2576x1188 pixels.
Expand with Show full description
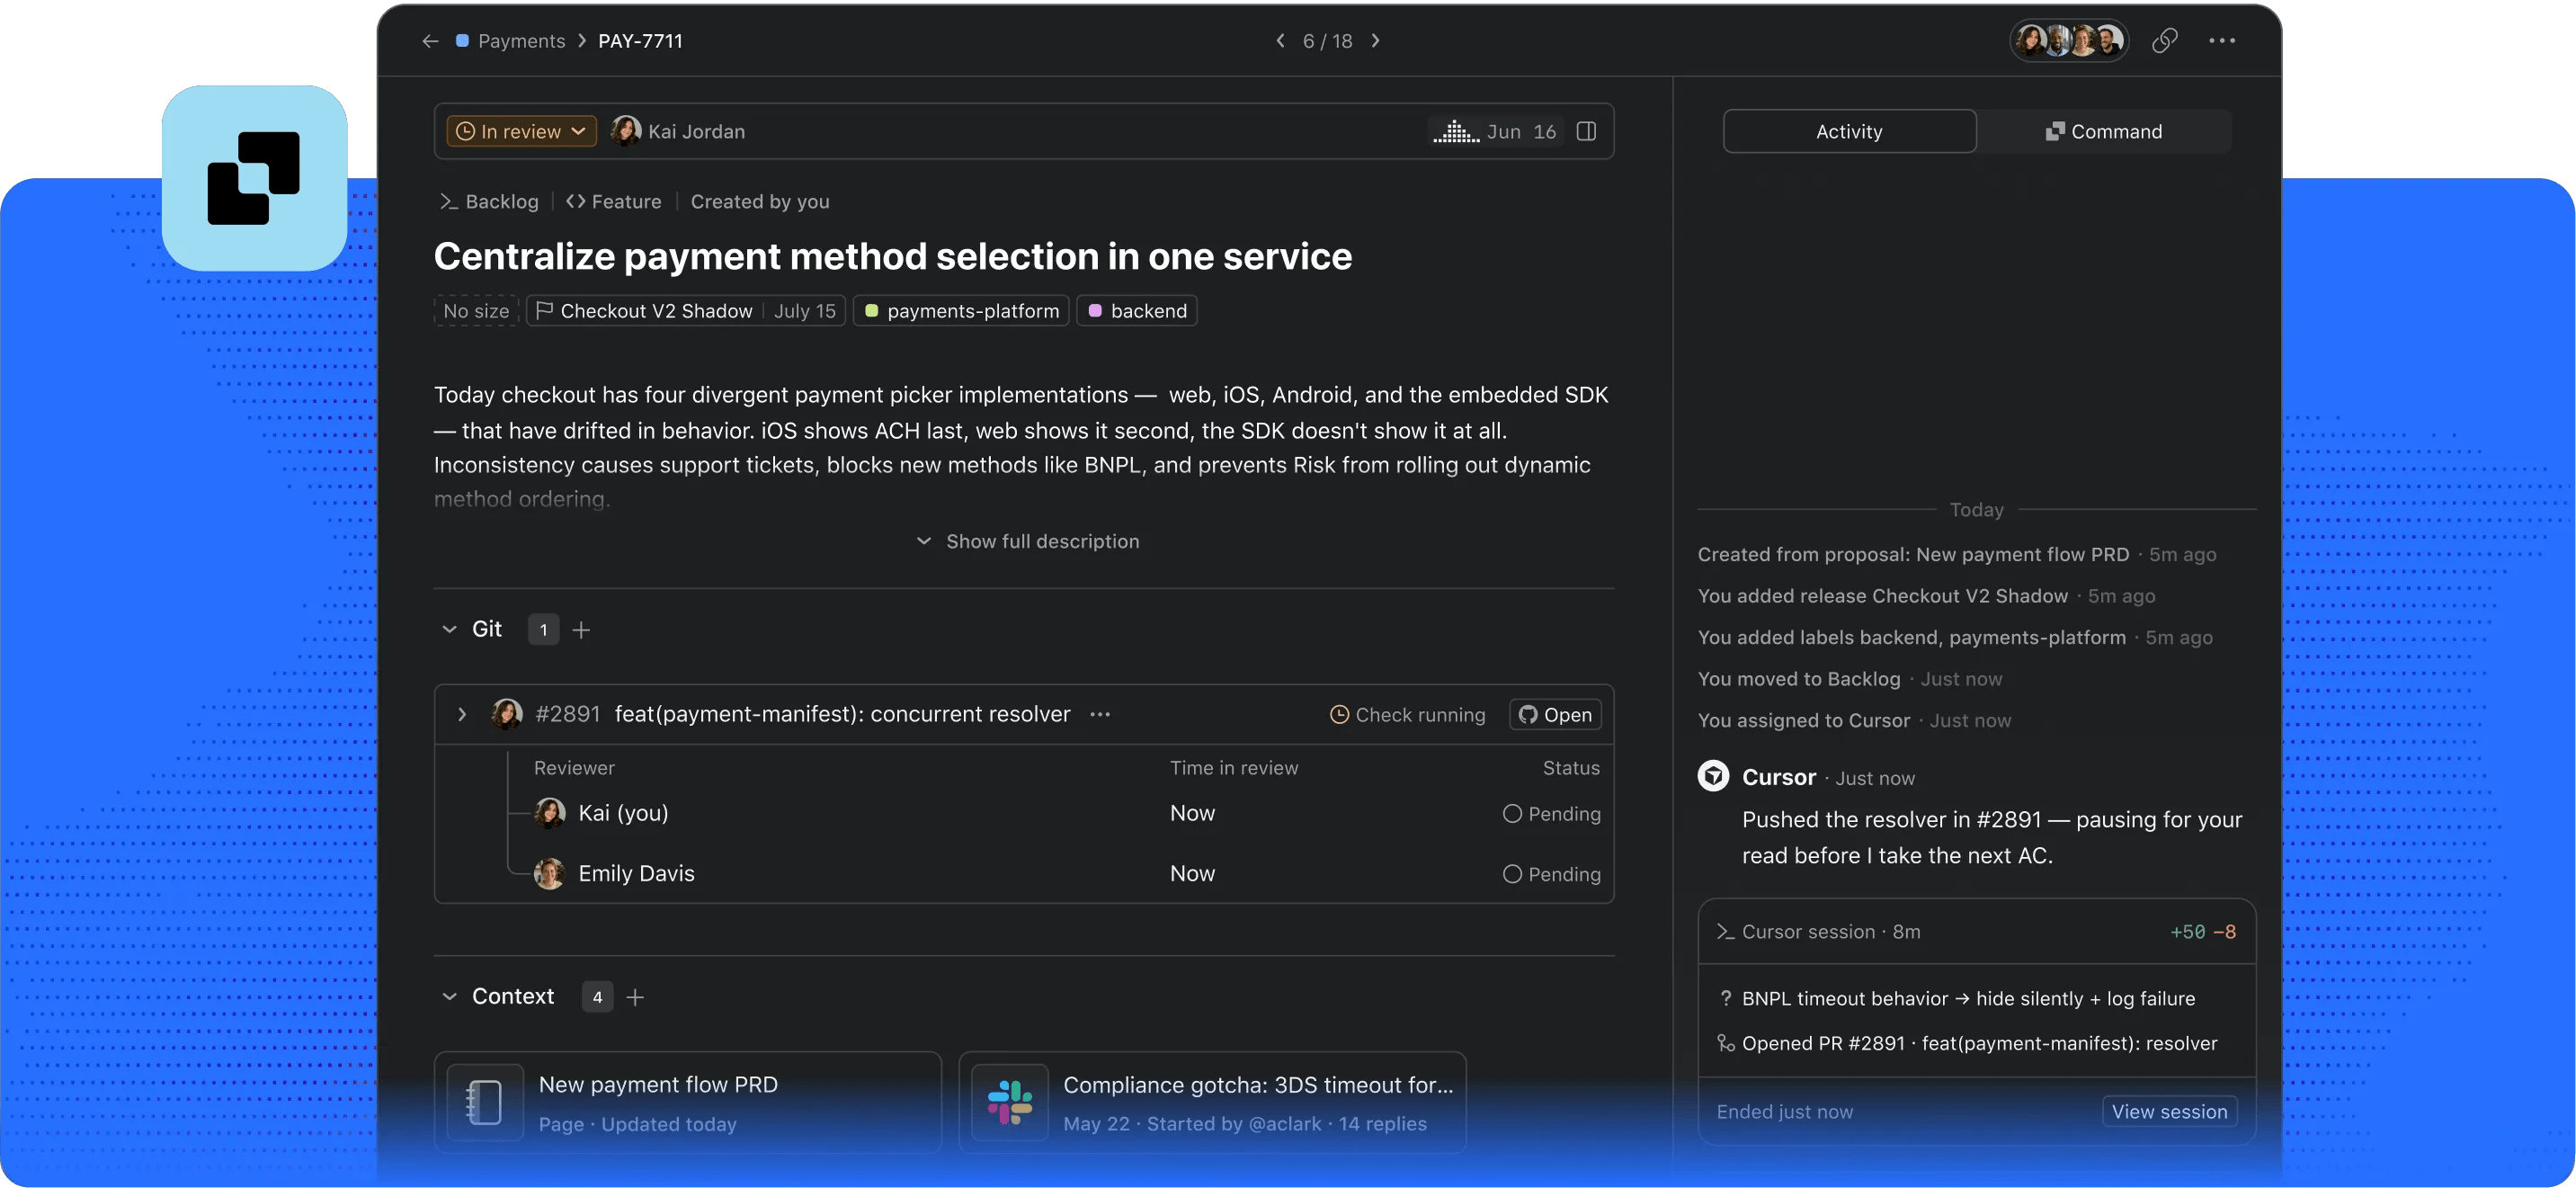1027,541
